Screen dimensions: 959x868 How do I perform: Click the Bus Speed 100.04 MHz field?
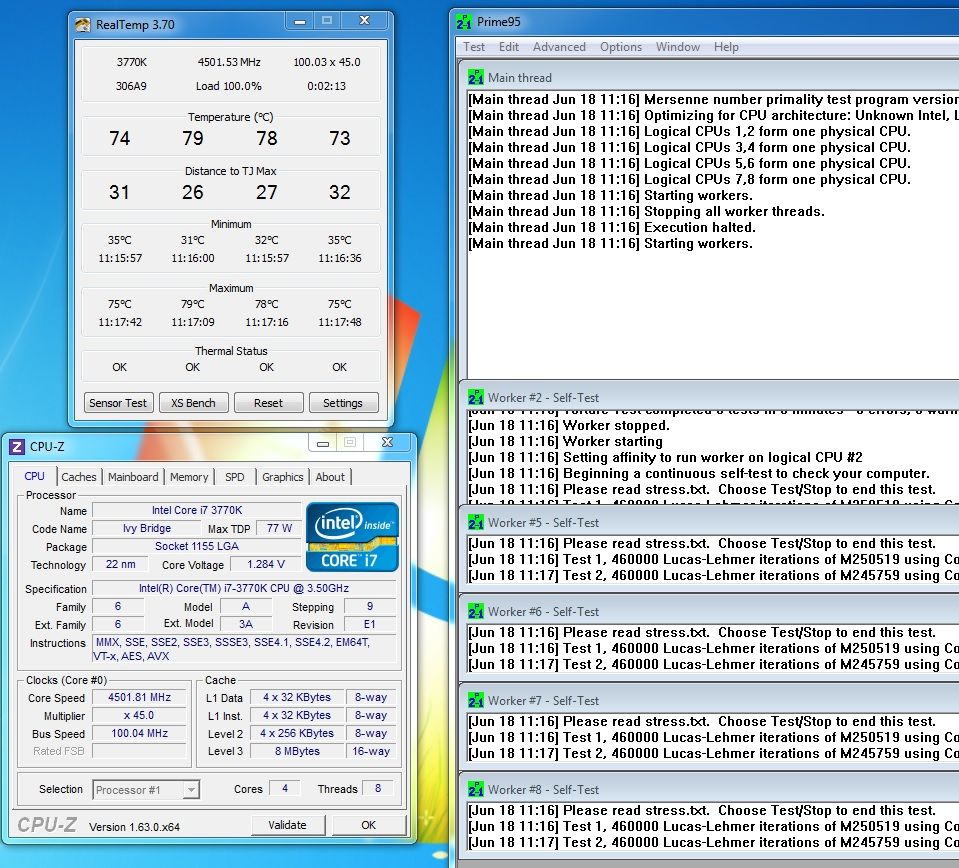[x=139, y=733]
